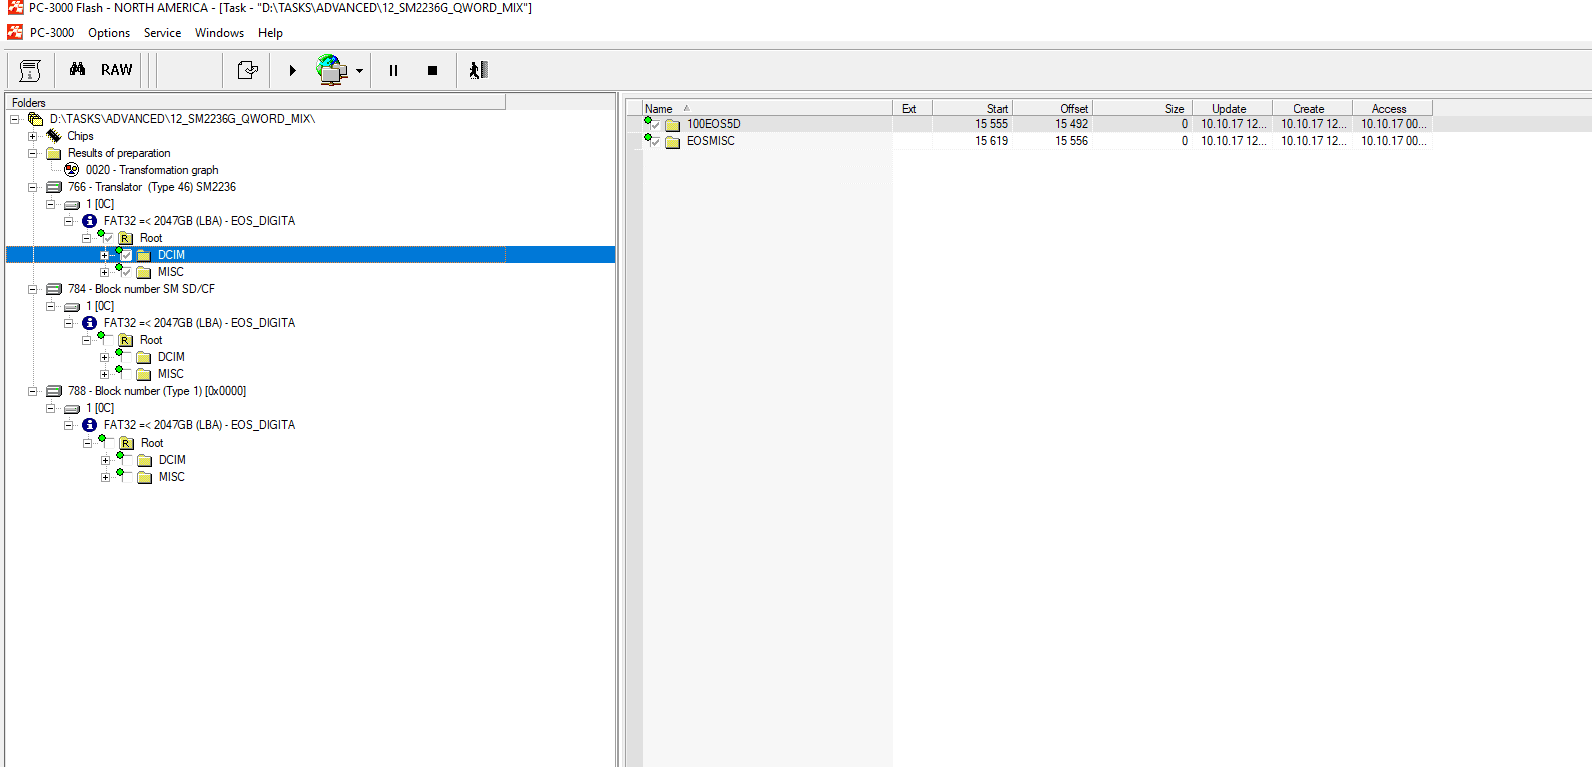Toggle DCIM checkbox under 788 Block number
The height and width of the screenshot is (767, 1592).
[127, 460]
